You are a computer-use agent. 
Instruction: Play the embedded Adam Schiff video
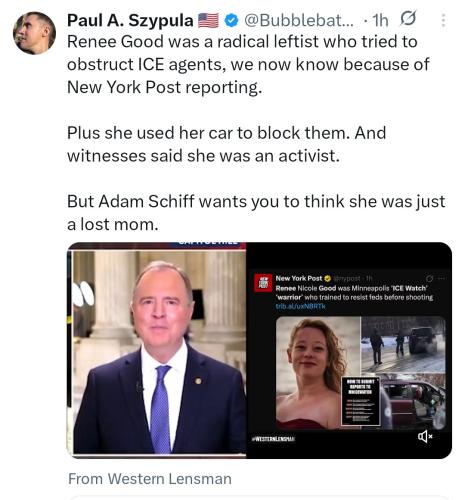259,350
